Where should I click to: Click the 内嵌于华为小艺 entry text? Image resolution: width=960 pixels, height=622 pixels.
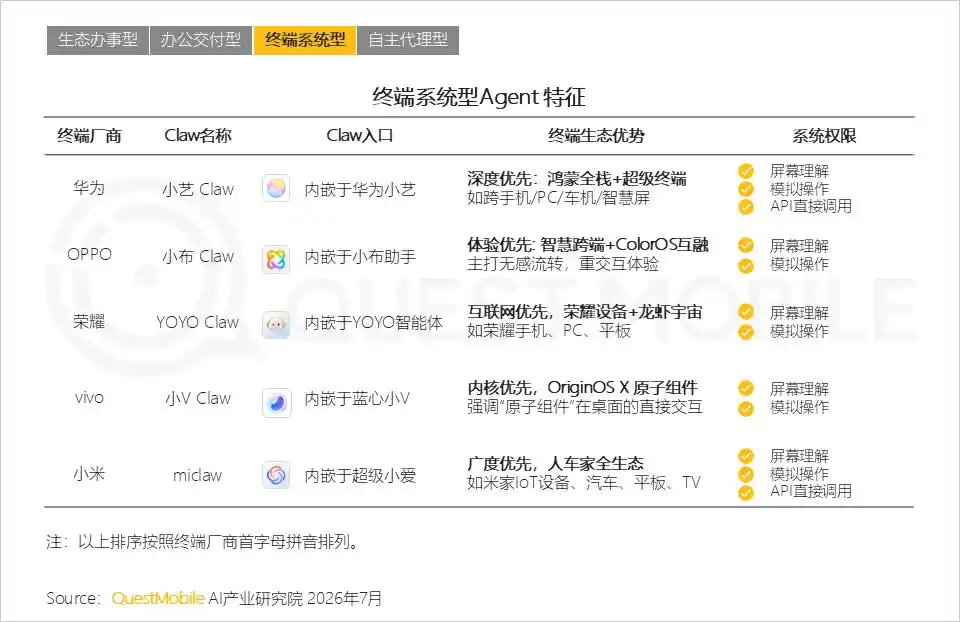pos(361,190)
